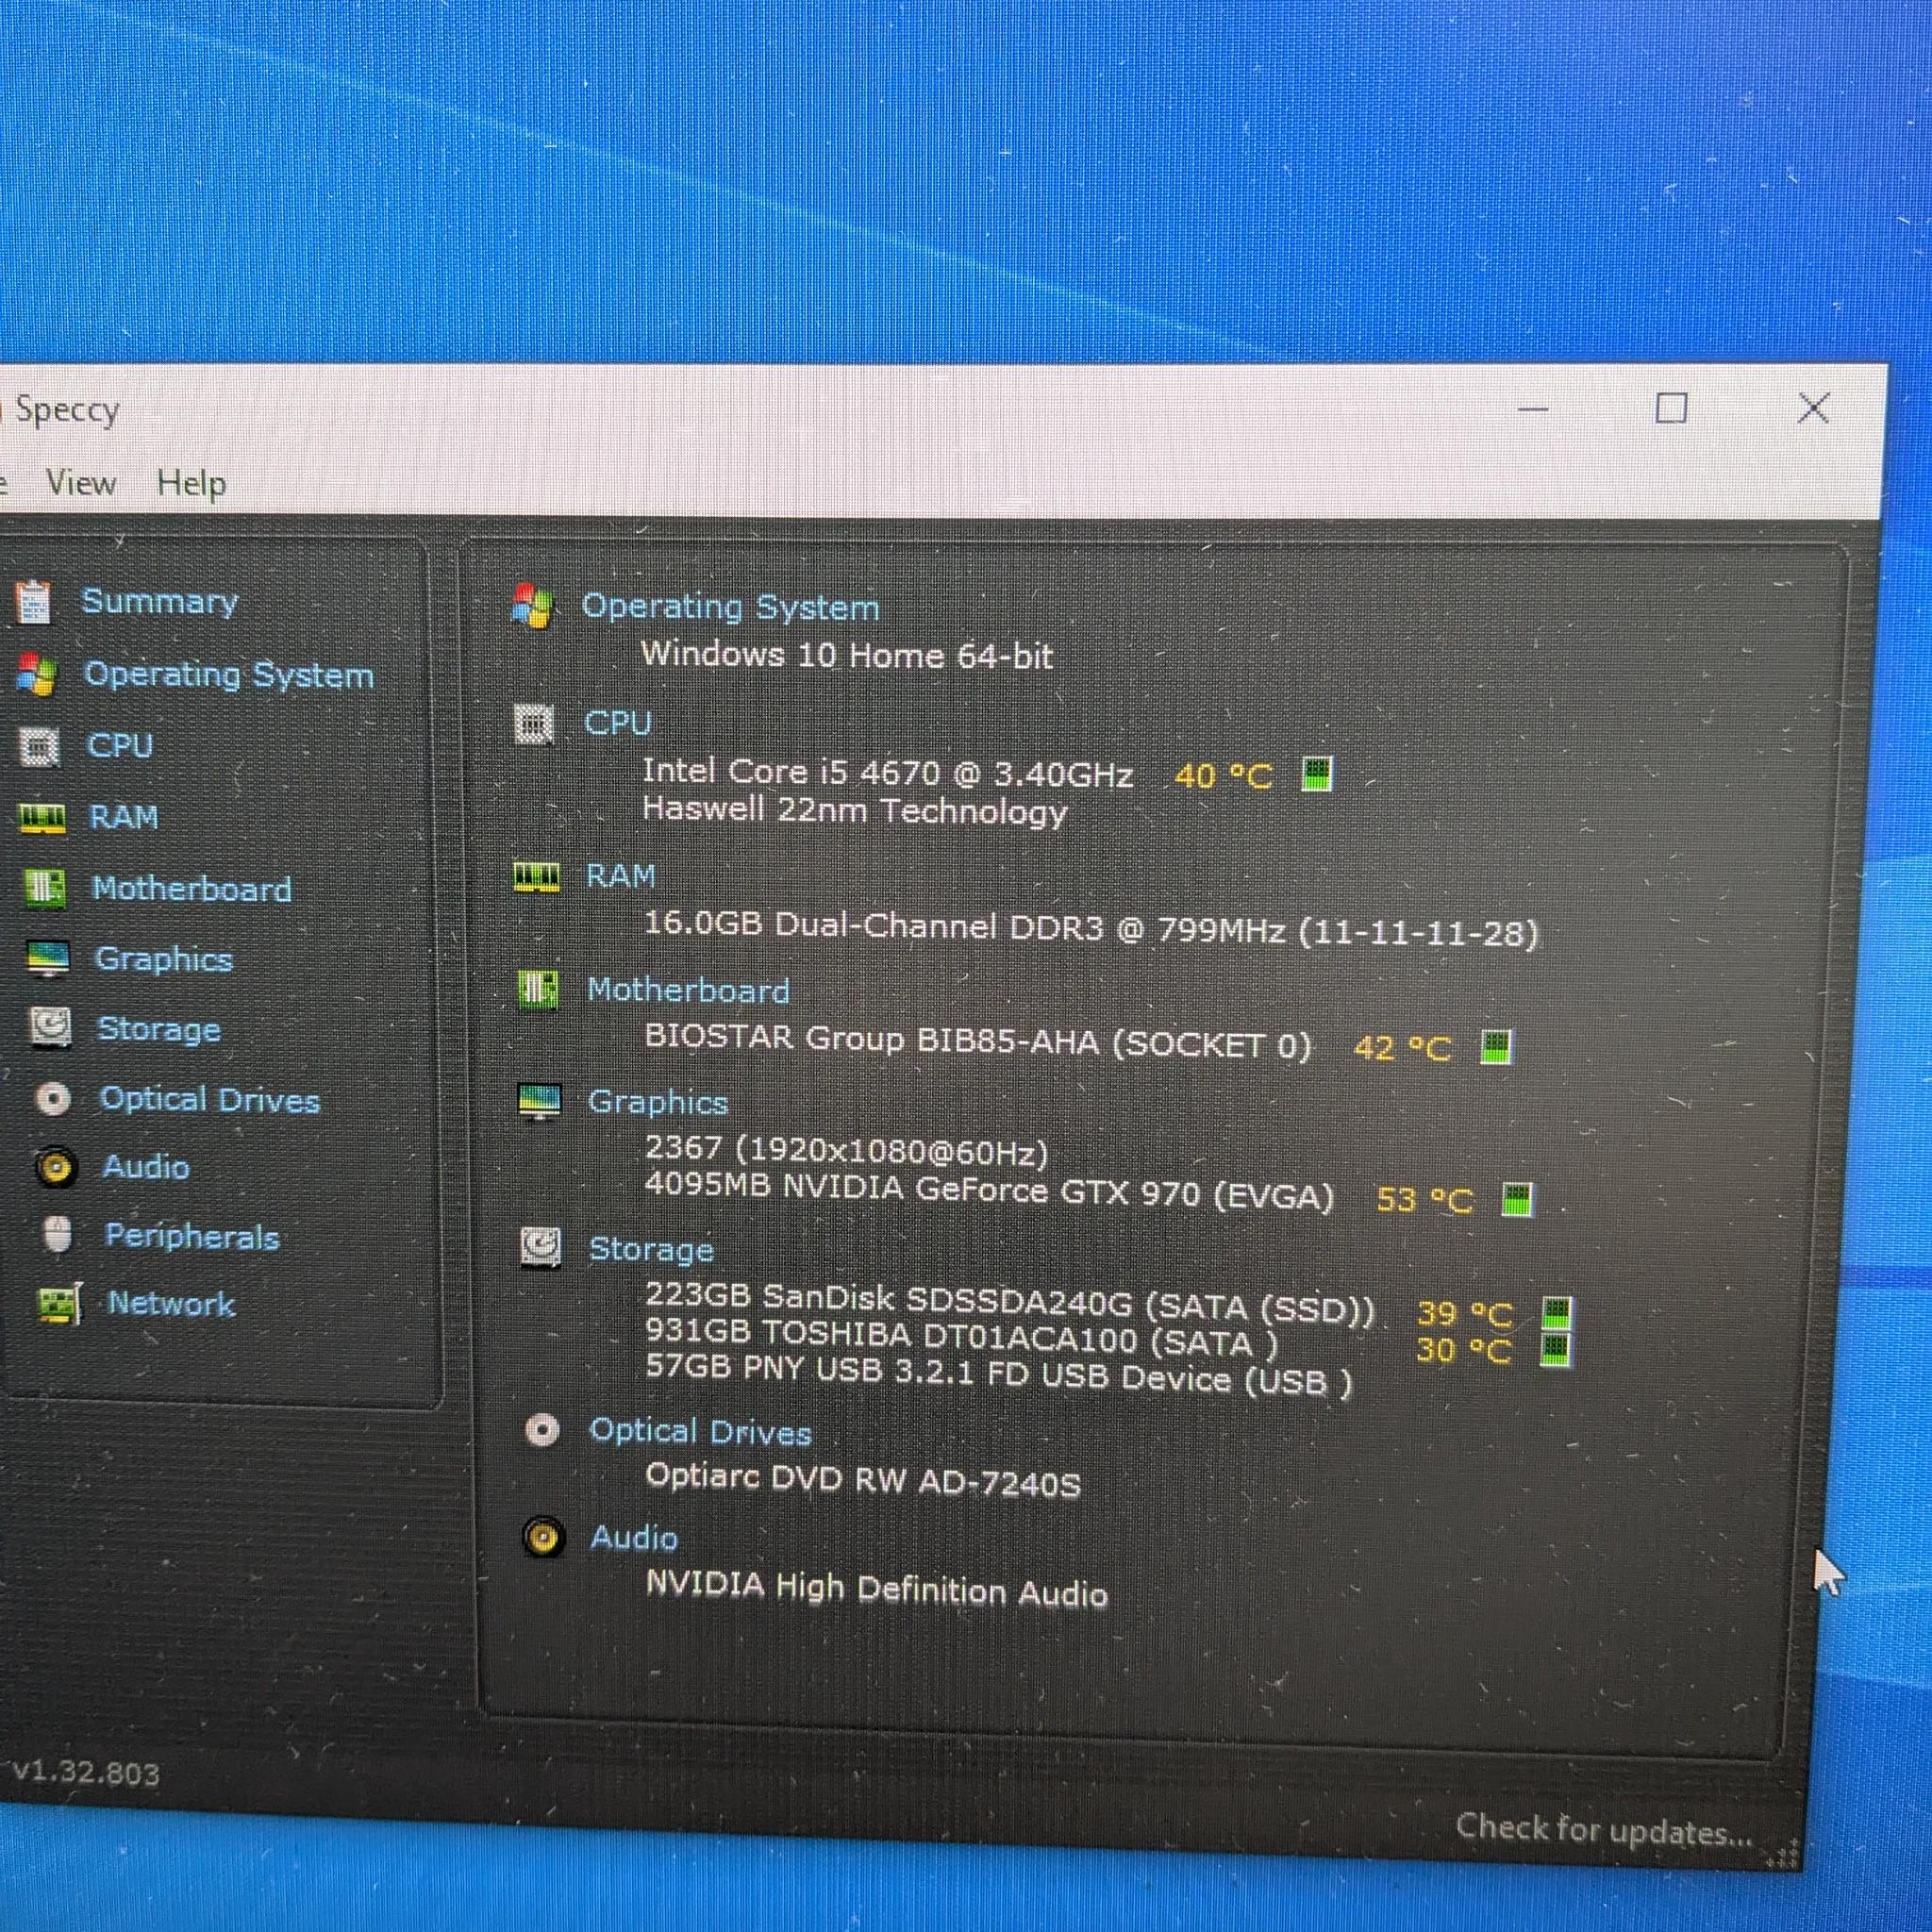Click the Optical Drives disc icon in sidebar
Screen dimensions: 1932x1932
click(53, 1100)
